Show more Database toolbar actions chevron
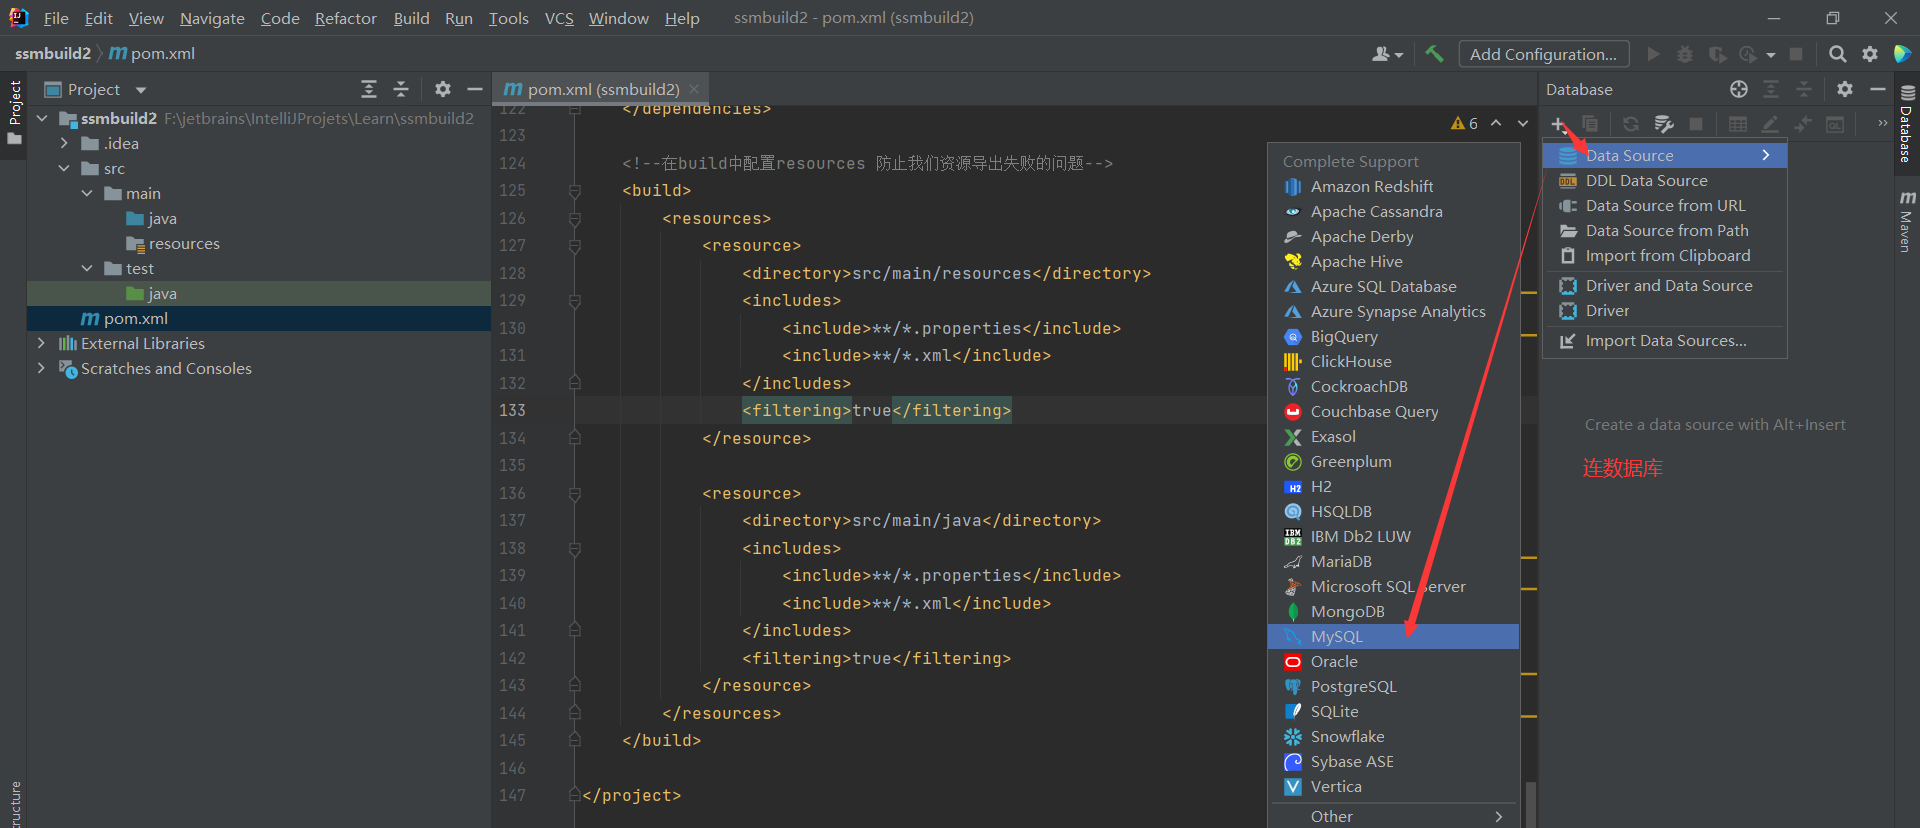Viewport: 1920px width, 828px height. click(1883, 123)
